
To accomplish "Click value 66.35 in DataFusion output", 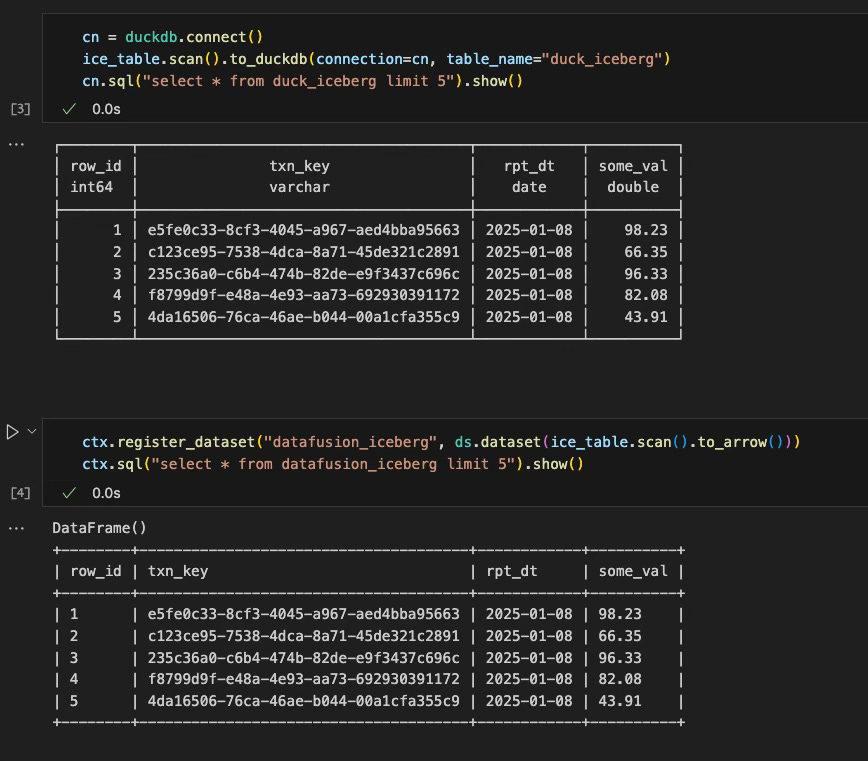I will [620, 636].
